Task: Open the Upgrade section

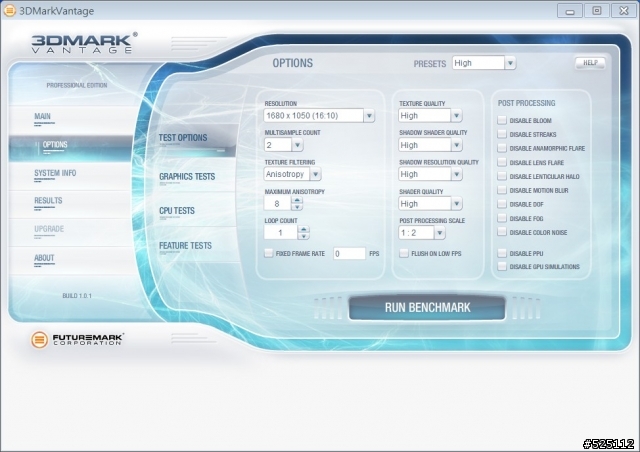Action: 49,229
